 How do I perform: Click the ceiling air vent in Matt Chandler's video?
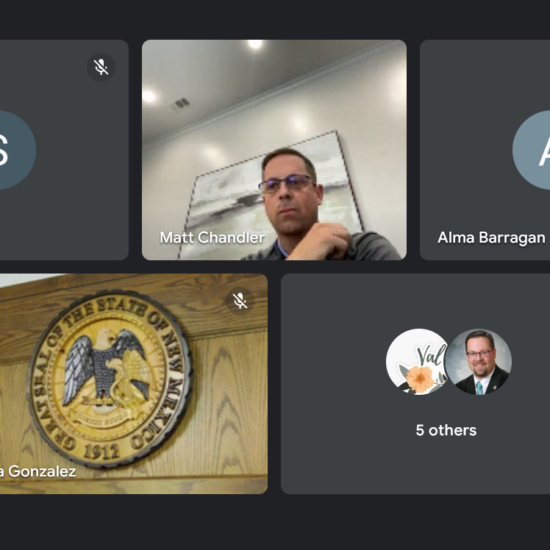pyautogui.click(x=181, y=103)
